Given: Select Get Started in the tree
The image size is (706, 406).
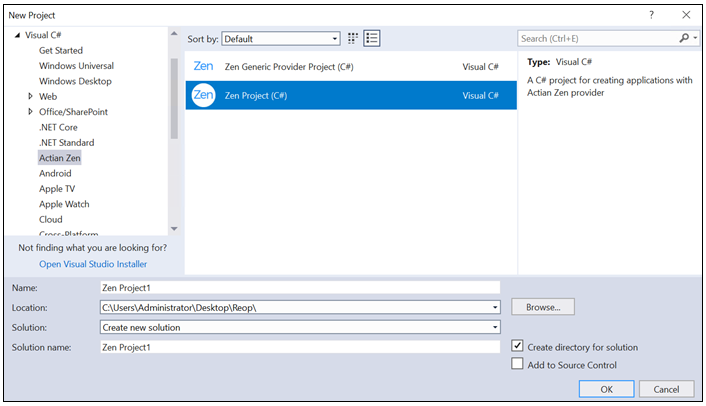Looking at the screenshot, I should (61, 50).
